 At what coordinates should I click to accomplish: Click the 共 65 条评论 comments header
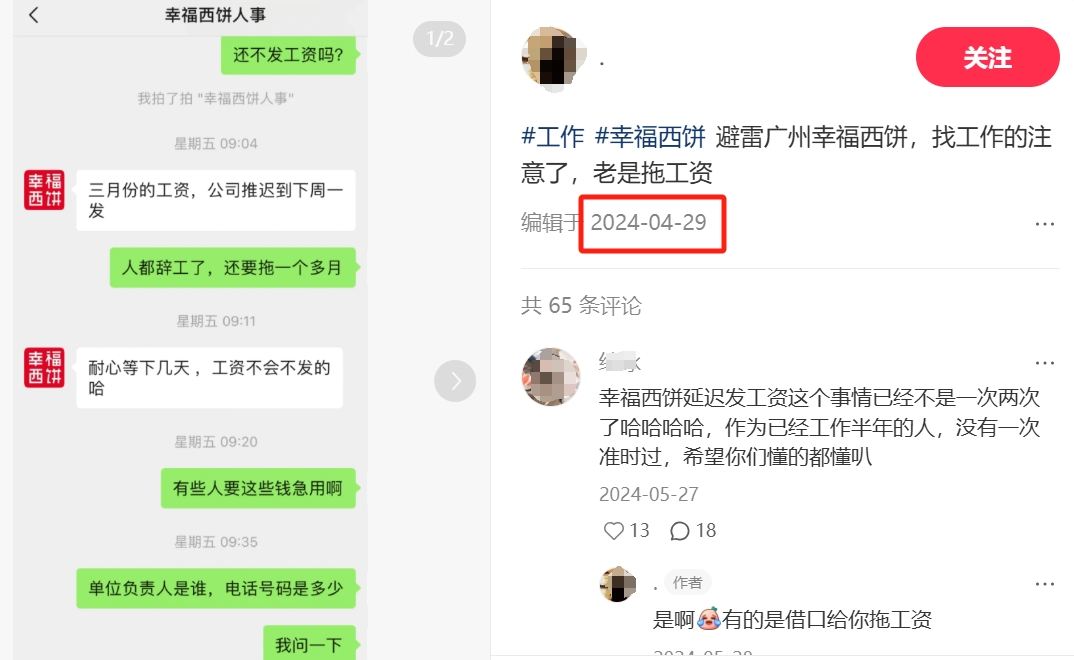point(581,305)
